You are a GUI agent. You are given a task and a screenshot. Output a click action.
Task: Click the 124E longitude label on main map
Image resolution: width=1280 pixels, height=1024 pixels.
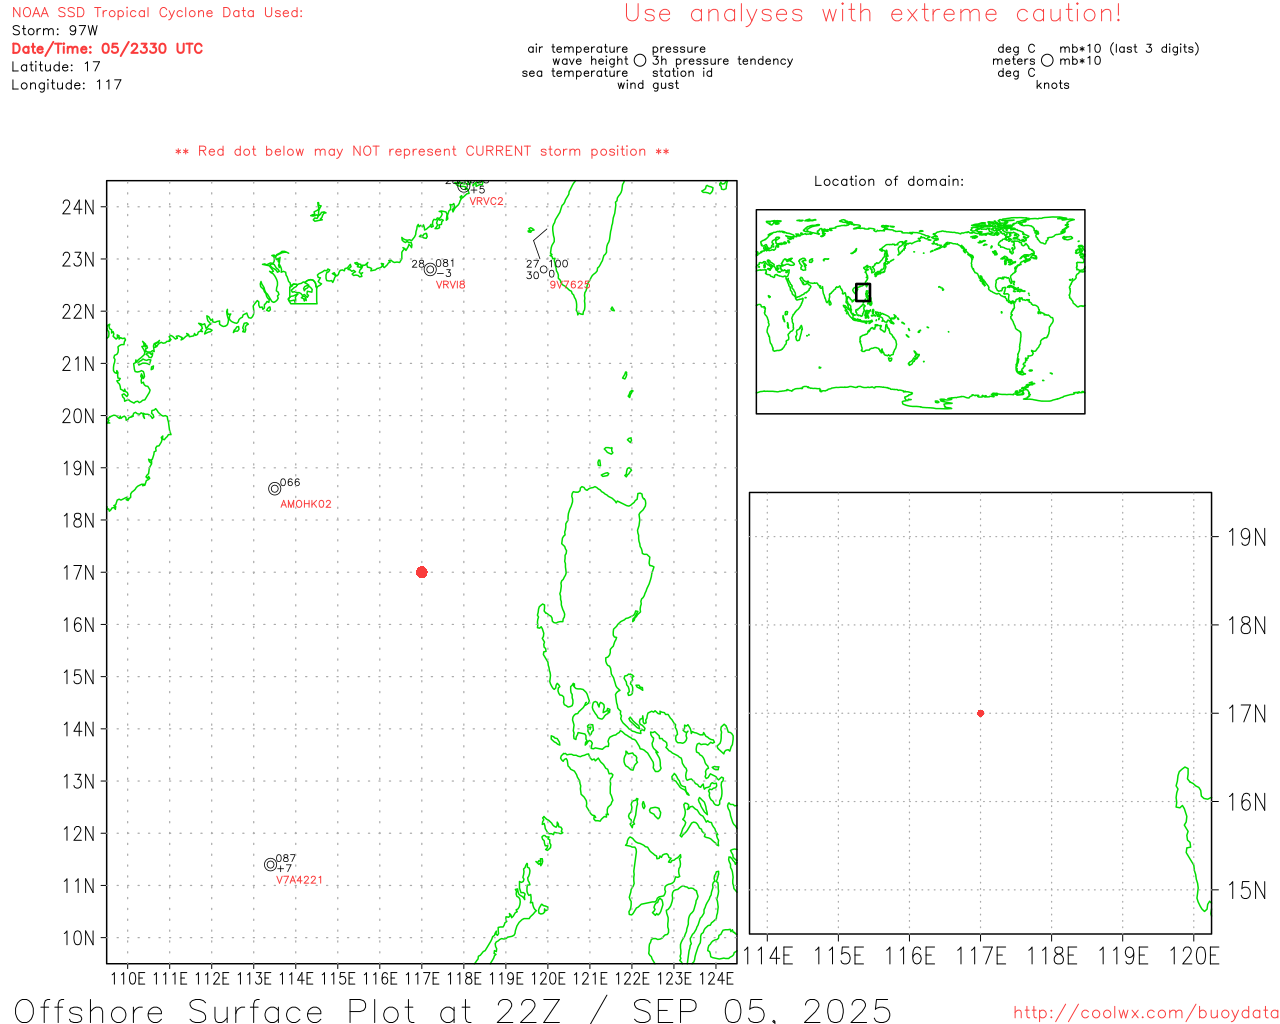(716, 979)
